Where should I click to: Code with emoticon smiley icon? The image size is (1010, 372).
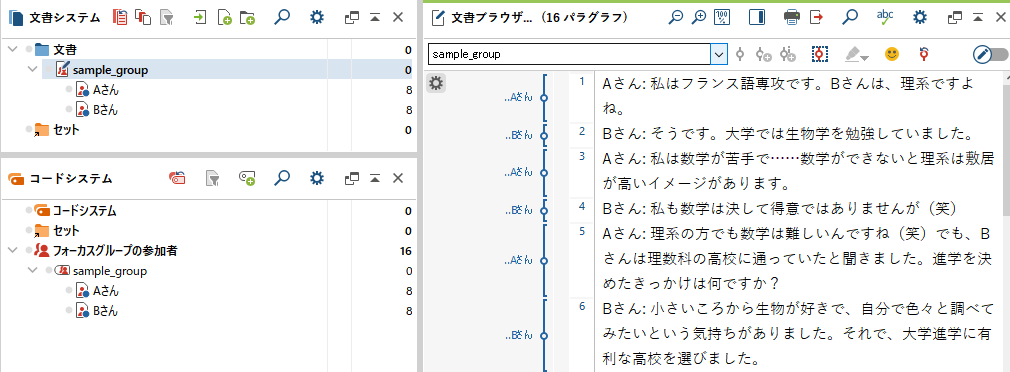click(891, 55)
